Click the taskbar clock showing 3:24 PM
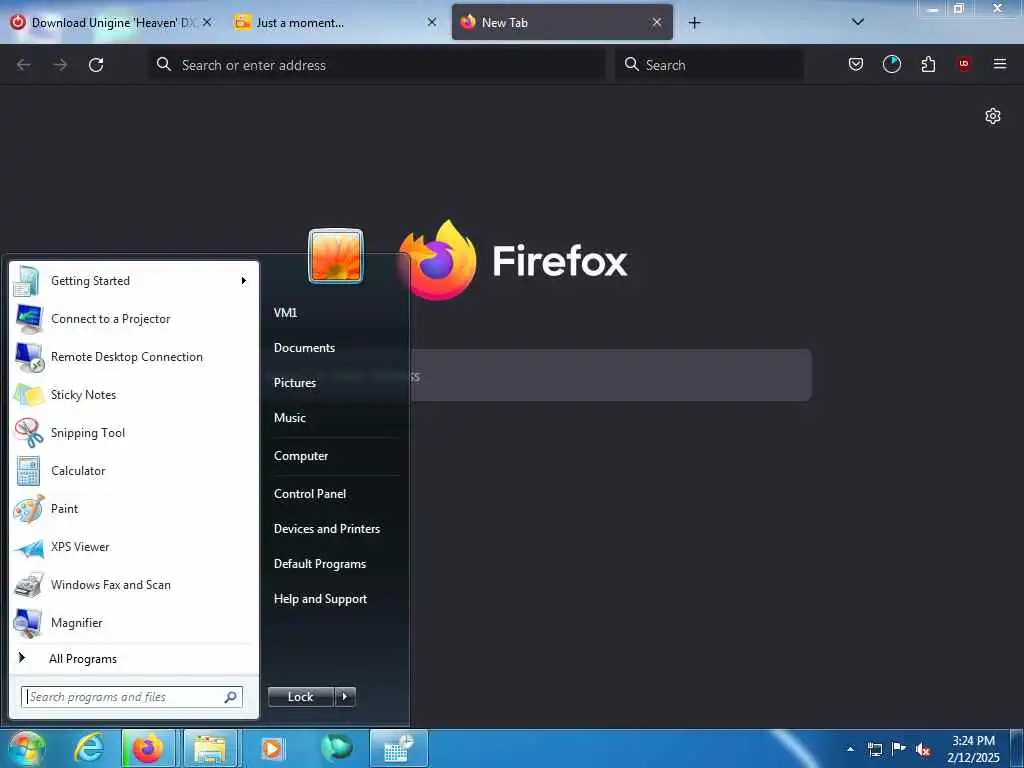 (x=973, y=749)
